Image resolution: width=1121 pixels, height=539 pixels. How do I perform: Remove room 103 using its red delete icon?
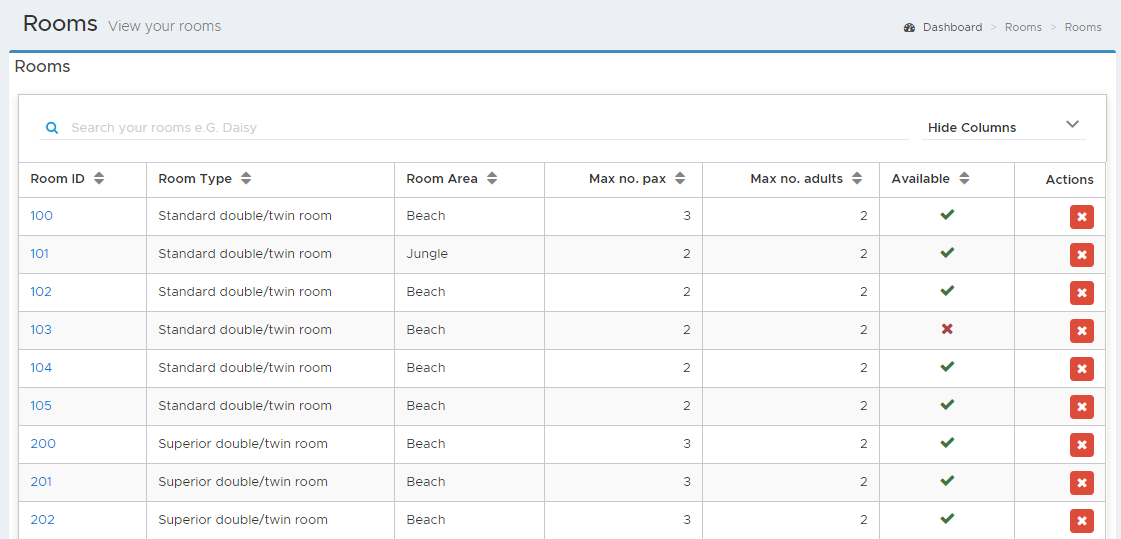coord(1082,330)
